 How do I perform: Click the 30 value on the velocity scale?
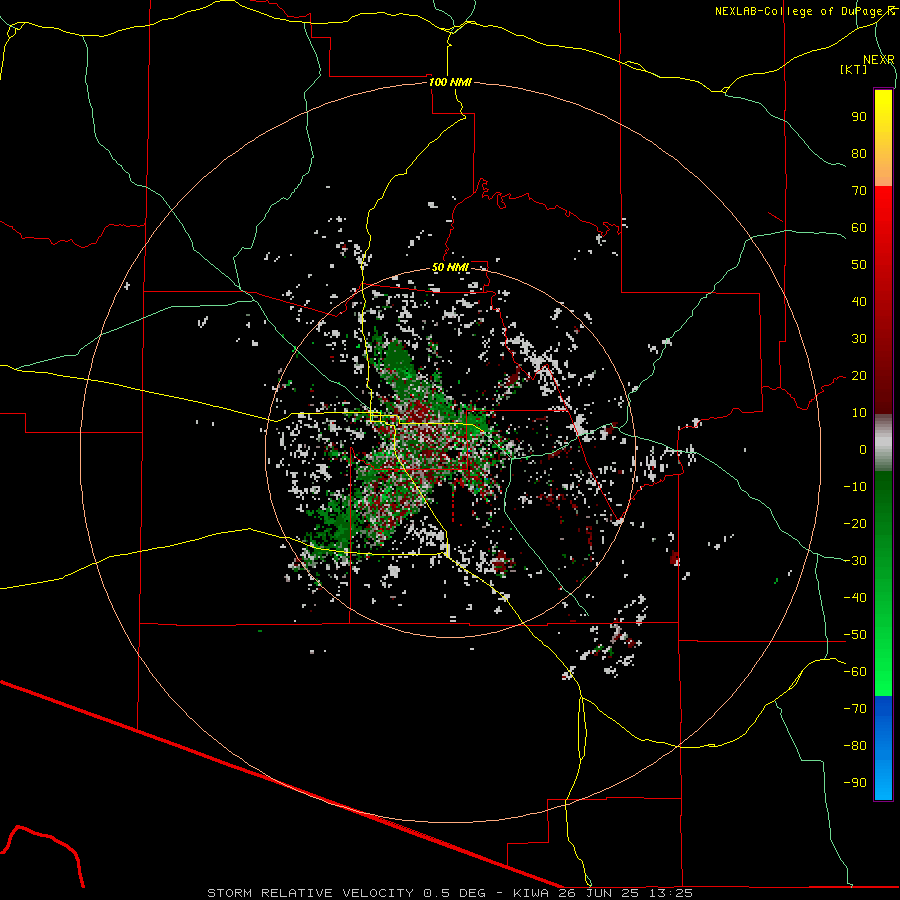pos(859,339)
